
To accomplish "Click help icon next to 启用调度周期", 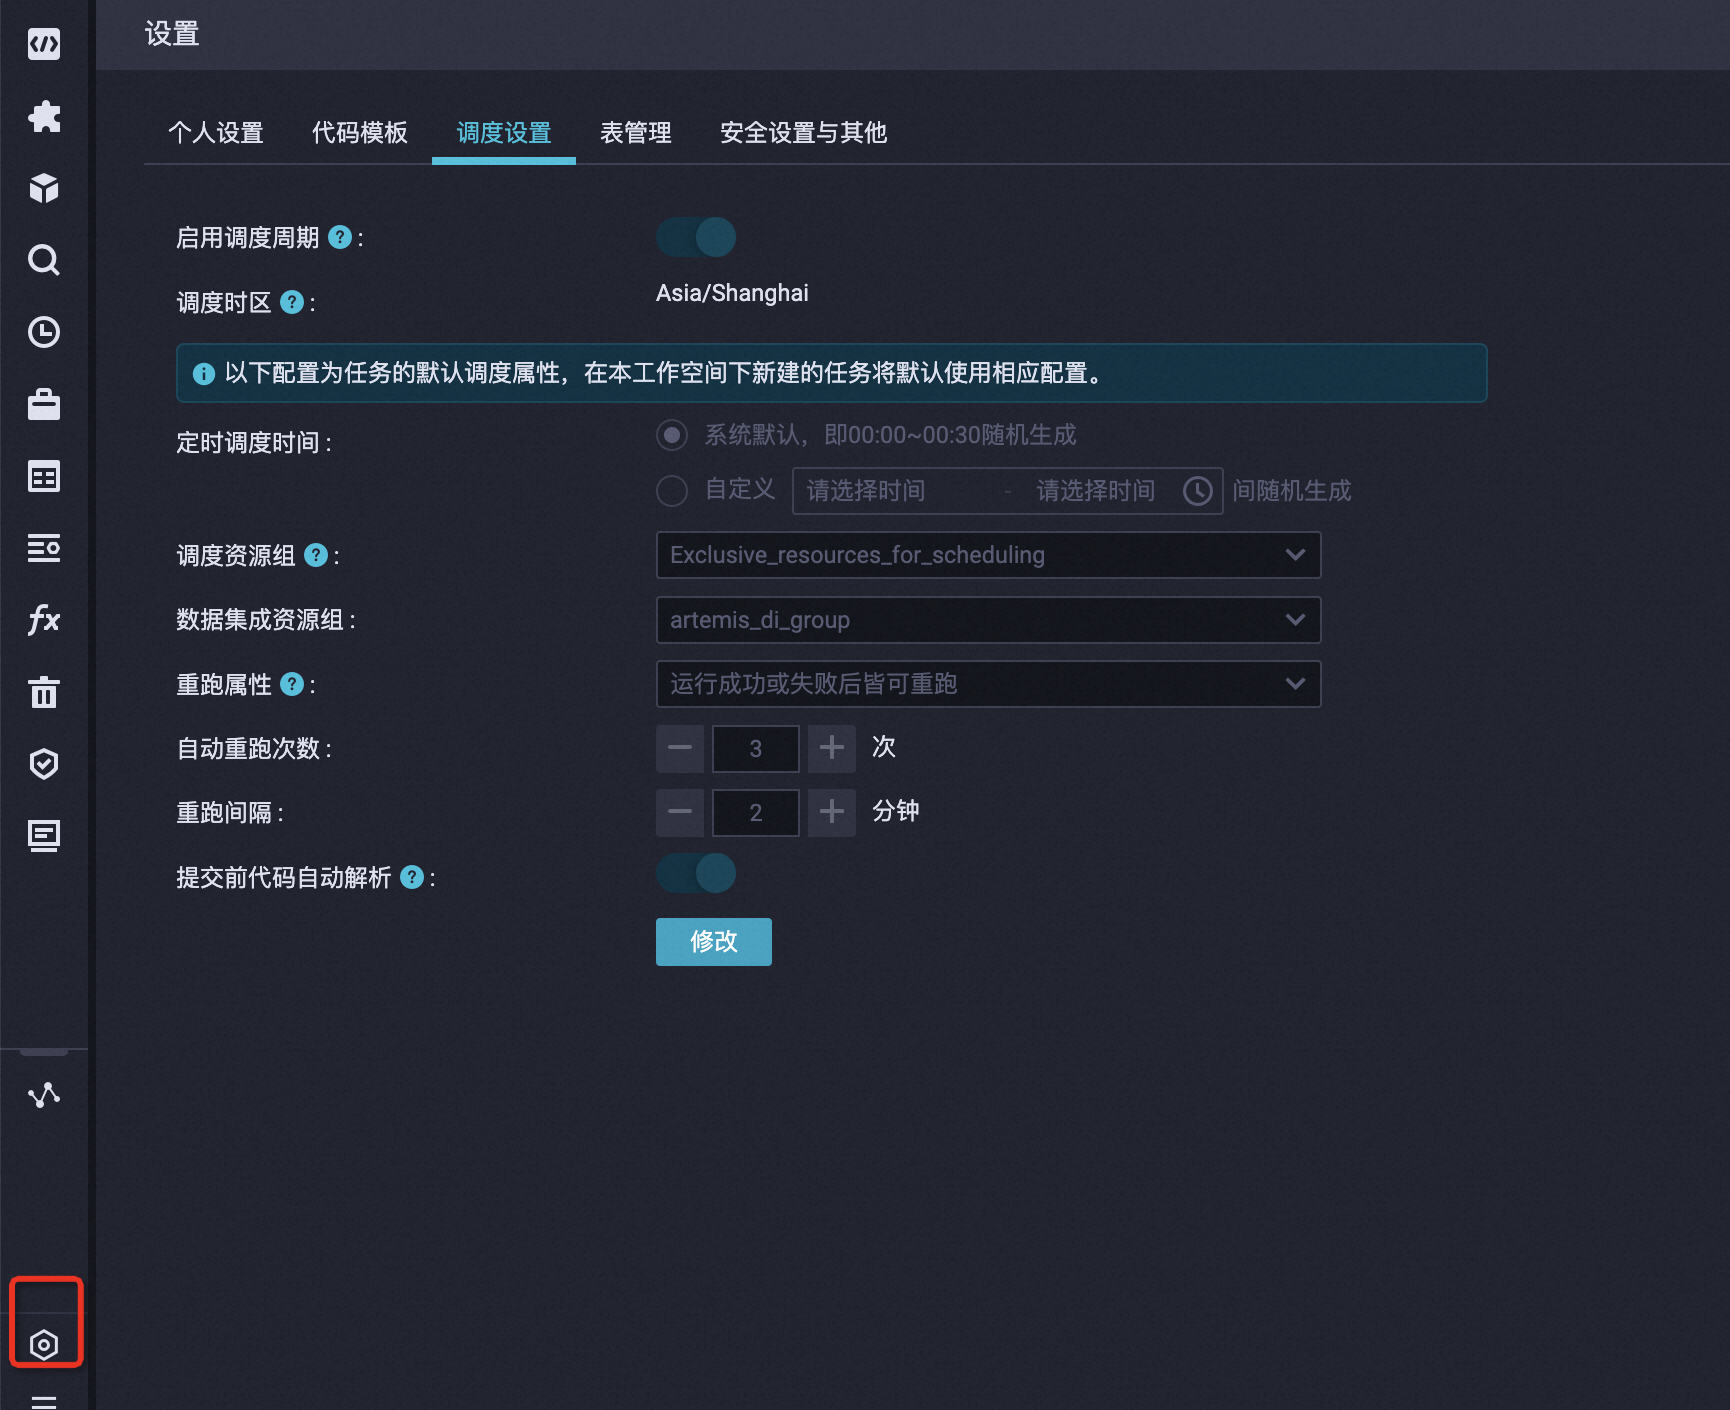I will [x=340, y=237].
